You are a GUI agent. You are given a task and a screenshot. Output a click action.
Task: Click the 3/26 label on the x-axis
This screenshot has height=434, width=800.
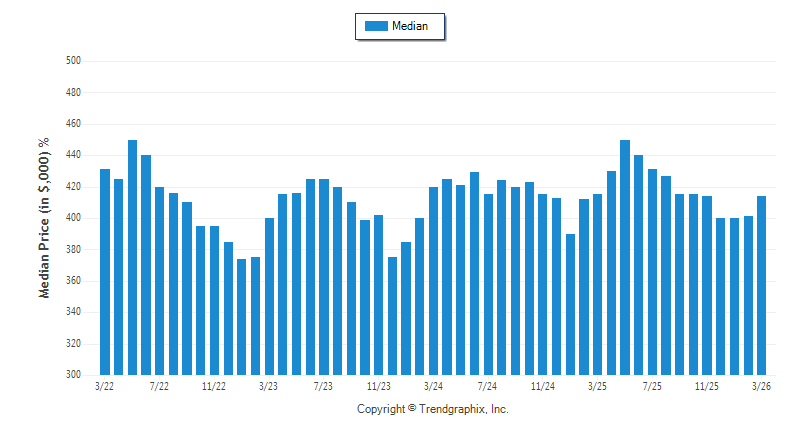[761, 386]
